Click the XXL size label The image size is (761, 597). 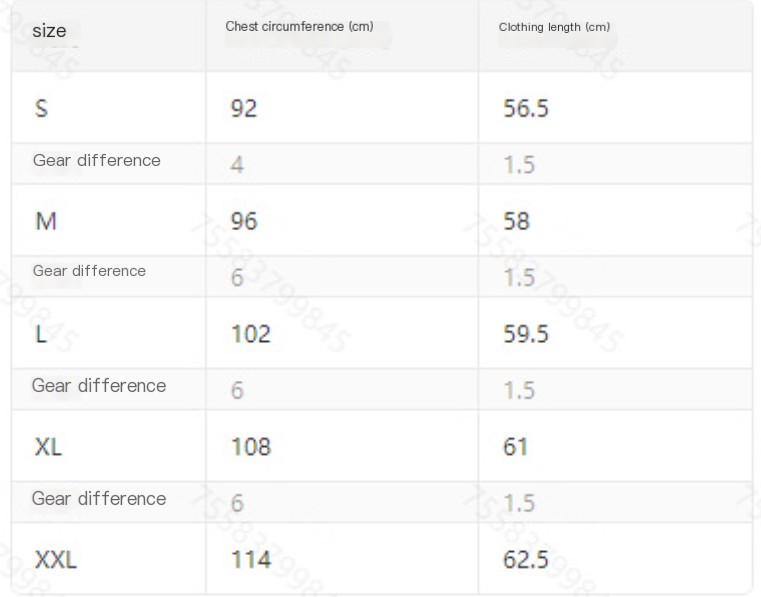56,560
